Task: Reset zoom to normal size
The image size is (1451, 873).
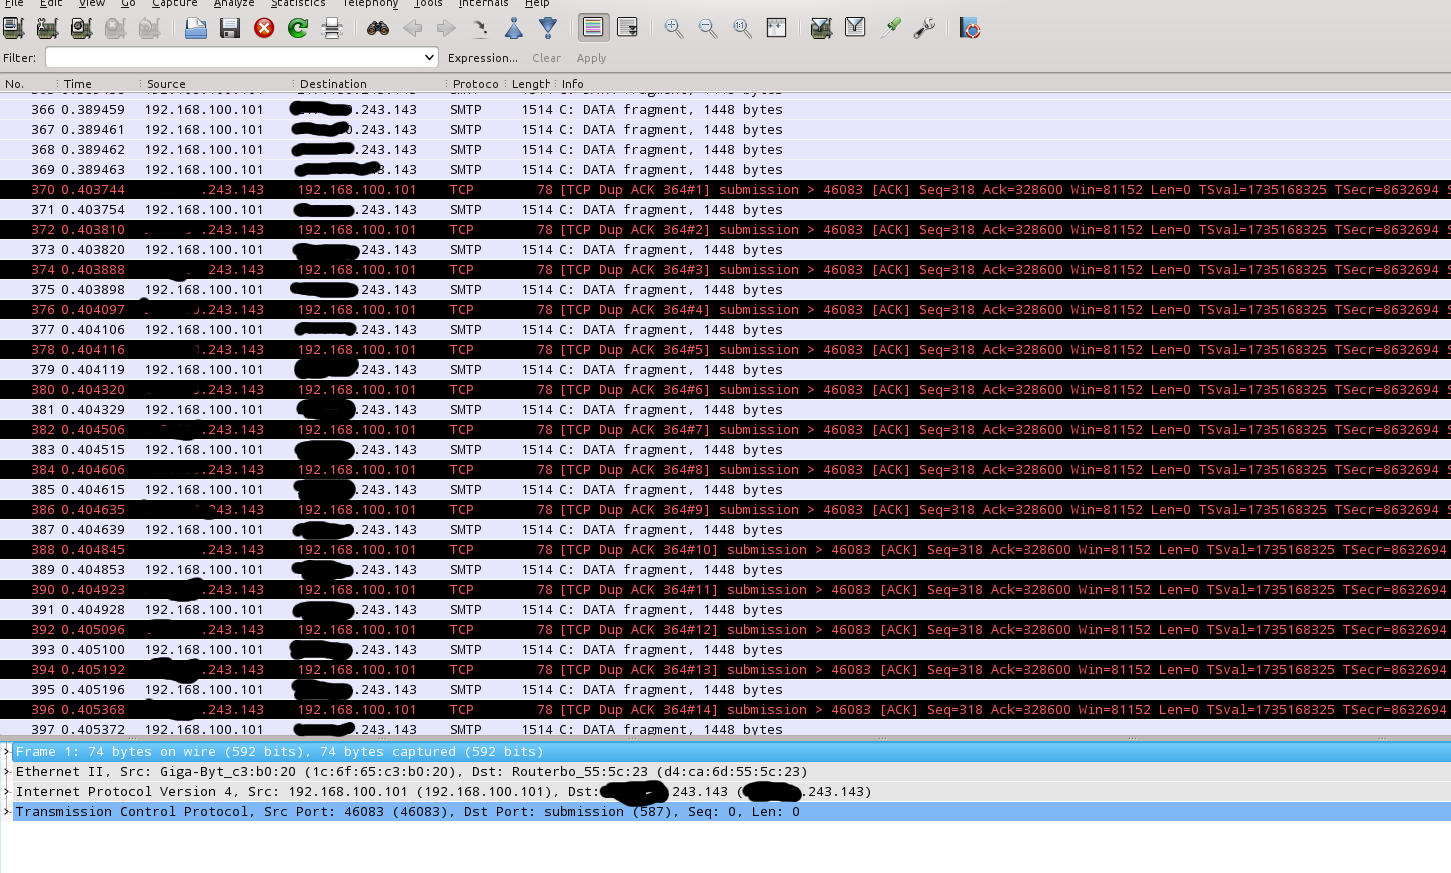Action: click(742, 28)
